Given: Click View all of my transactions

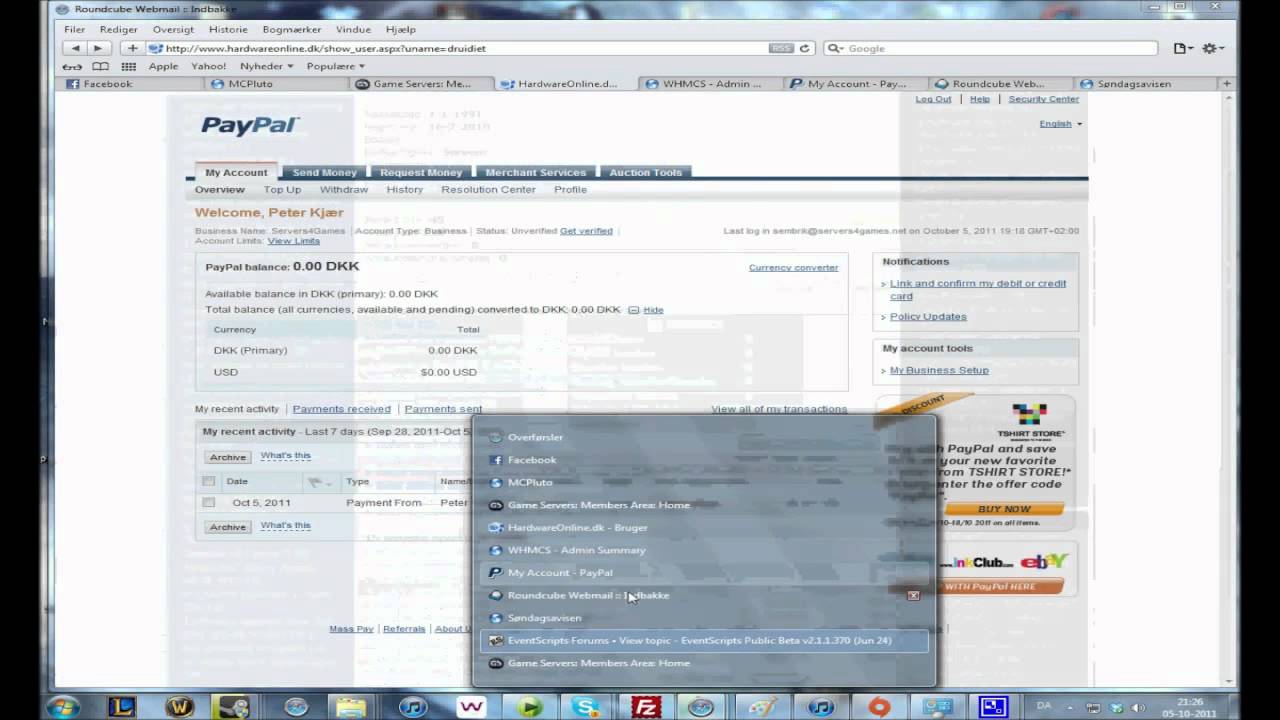Looking at the screenshot, I should pyautogui.click(x=779, y=409).
